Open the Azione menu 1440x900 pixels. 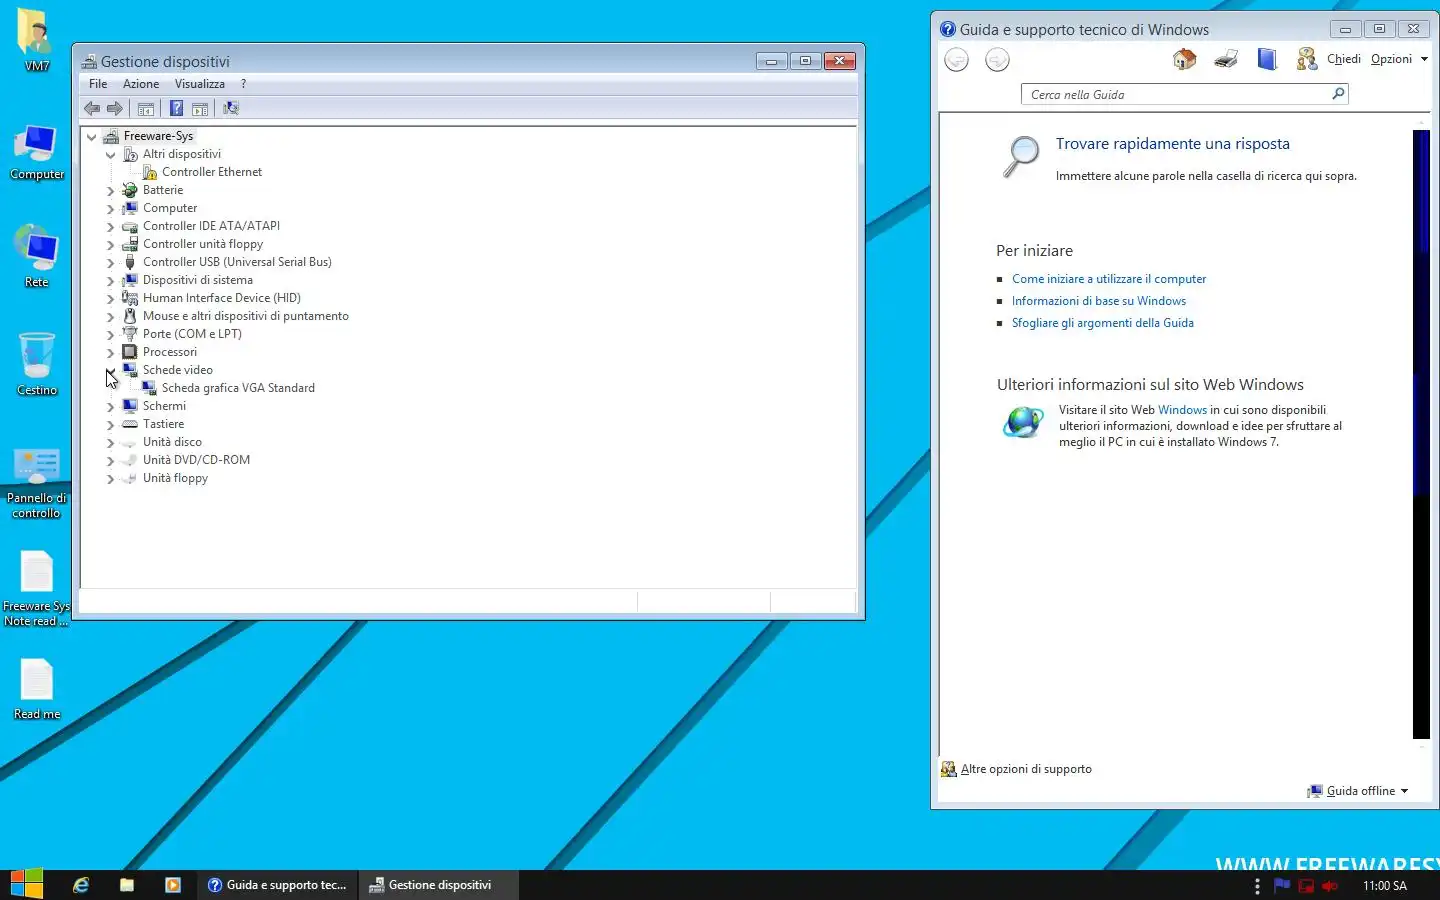141,84
